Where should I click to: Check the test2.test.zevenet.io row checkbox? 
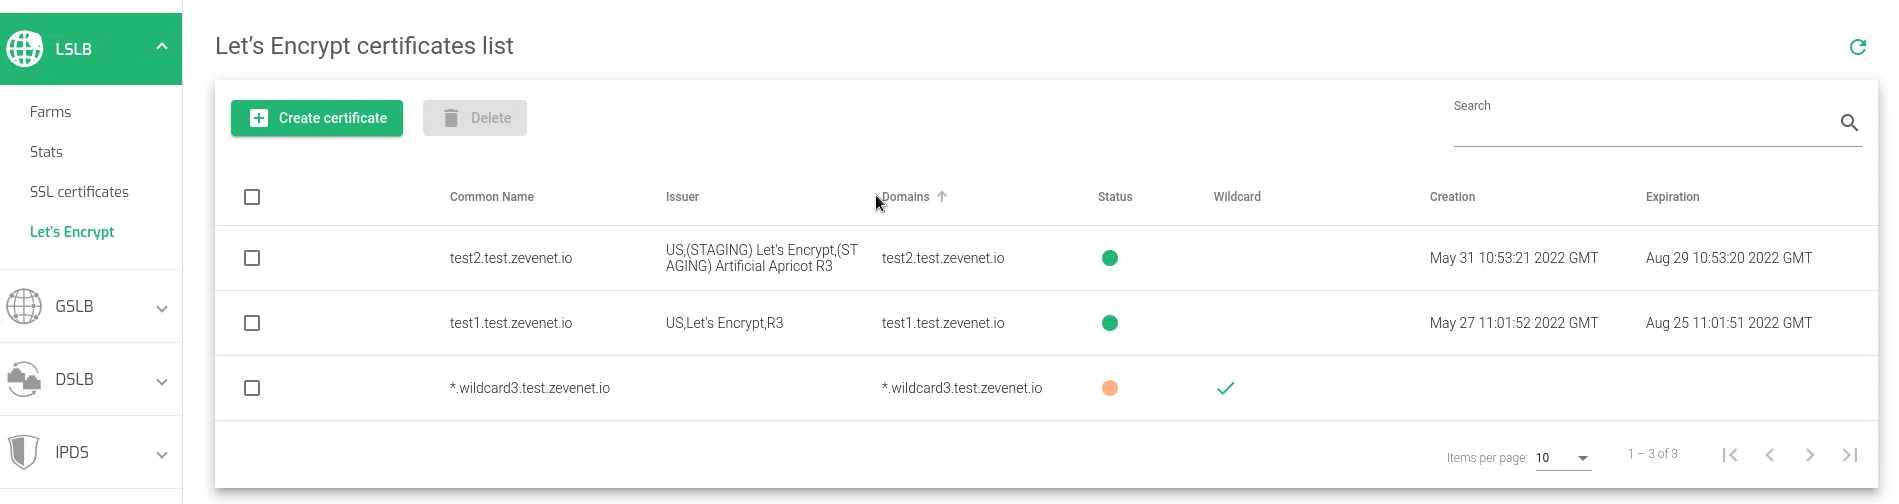point(252,258)
